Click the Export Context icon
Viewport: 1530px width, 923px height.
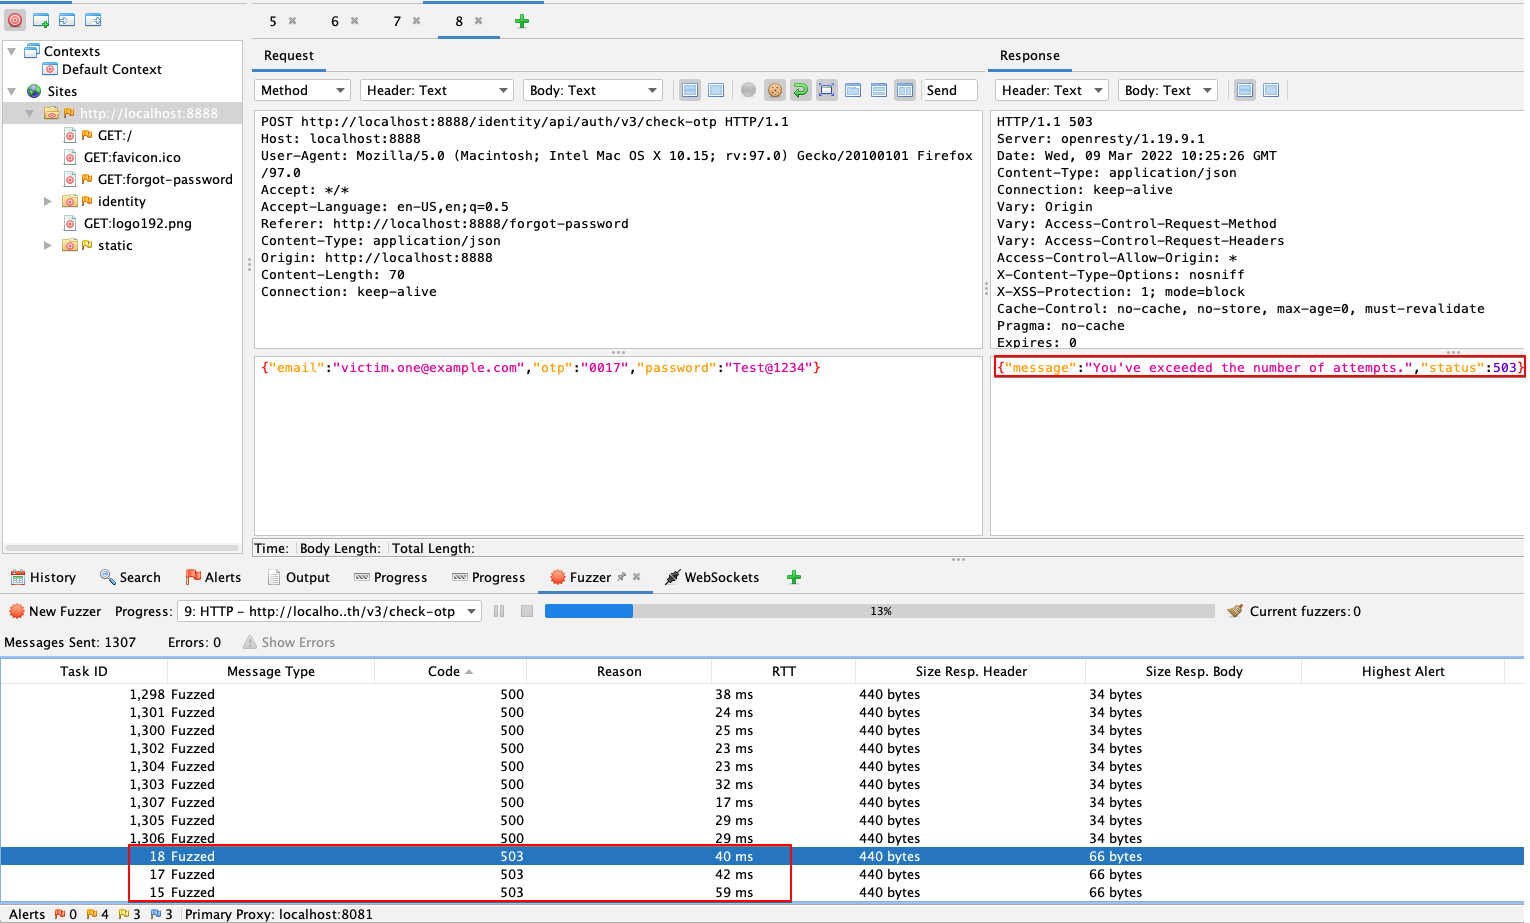(x=93, y=20)
